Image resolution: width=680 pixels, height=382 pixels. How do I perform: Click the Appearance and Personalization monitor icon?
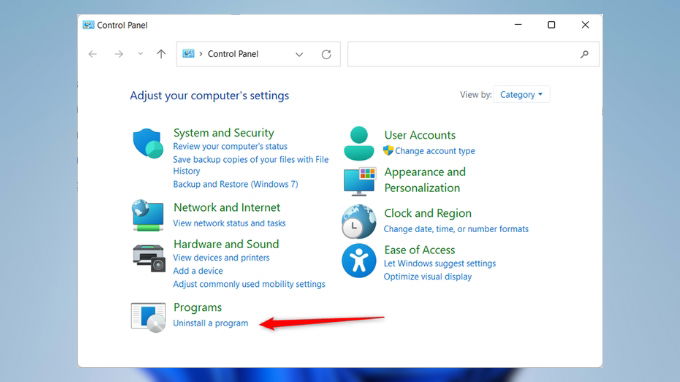click(x=360, y=181)
